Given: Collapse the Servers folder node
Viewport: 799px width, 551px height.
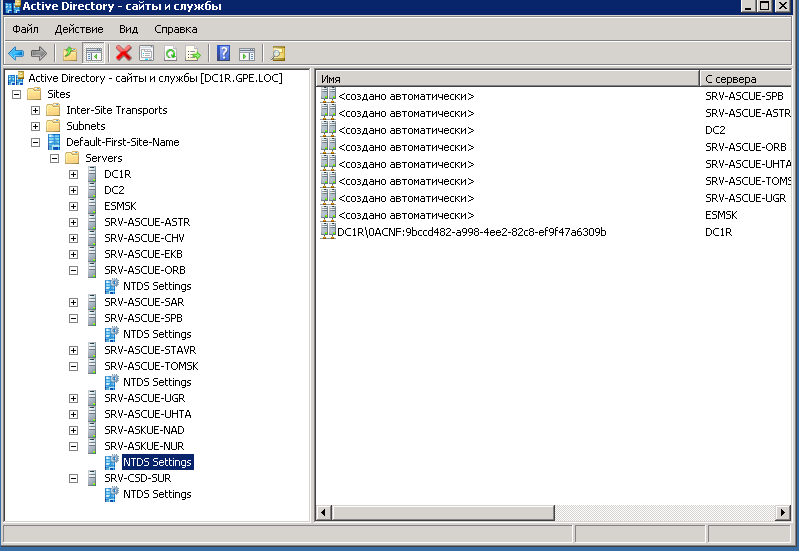Looking at the screenshot, I should 54,158.
